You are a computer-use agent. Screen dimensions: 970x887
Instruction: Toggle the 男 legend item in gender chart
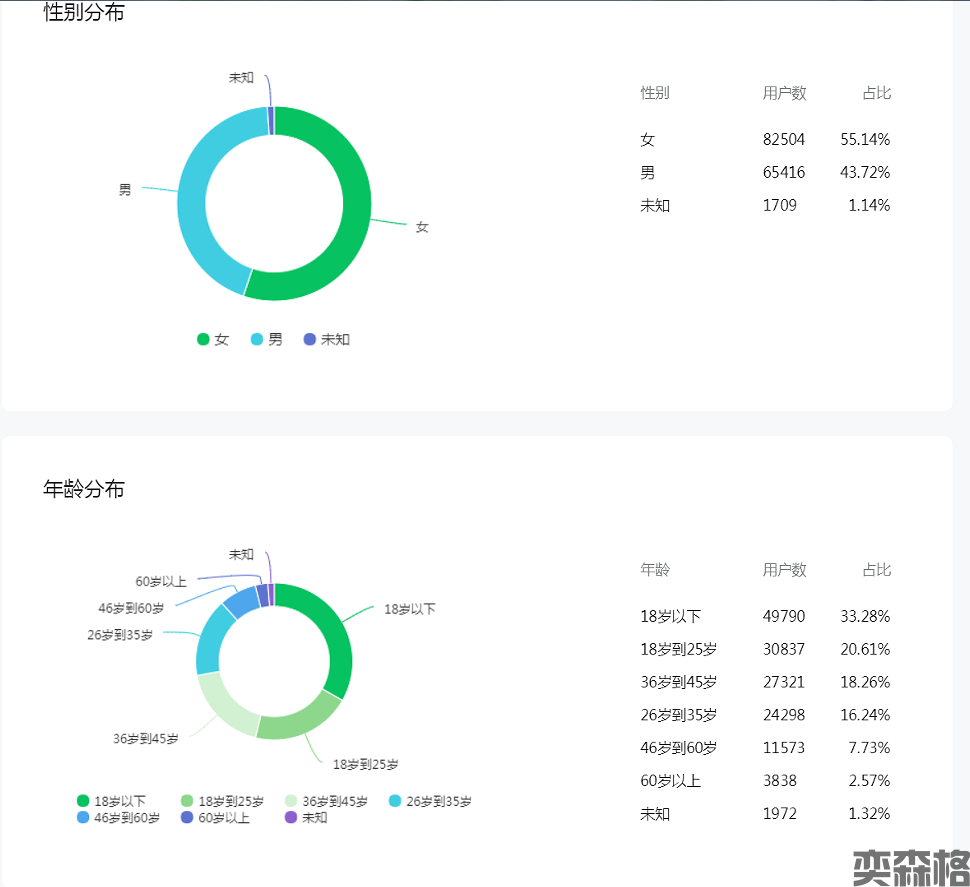266,340
